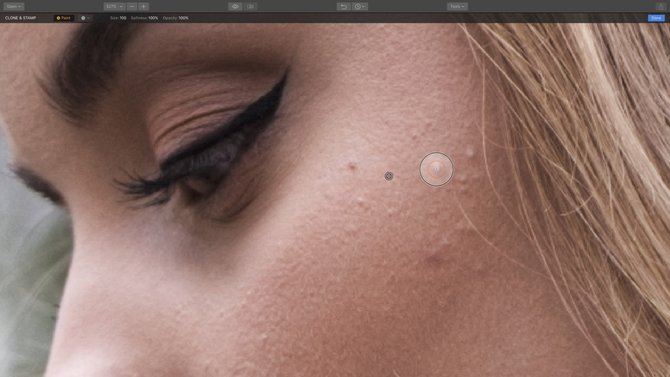Toggle the eye preview icon
Viewport: 670px width, 377px height.
235,6
